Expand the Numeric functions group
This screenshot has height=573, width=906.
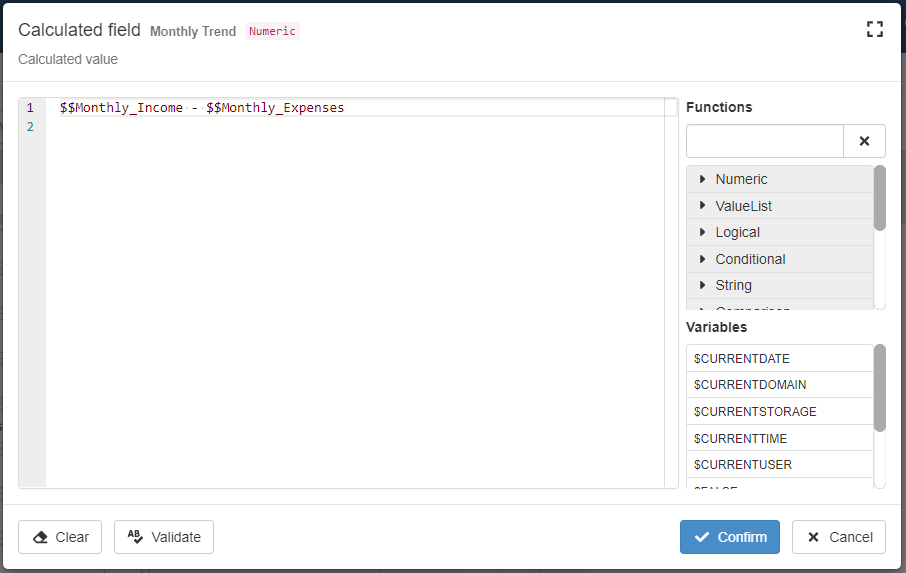click(741, 180)
